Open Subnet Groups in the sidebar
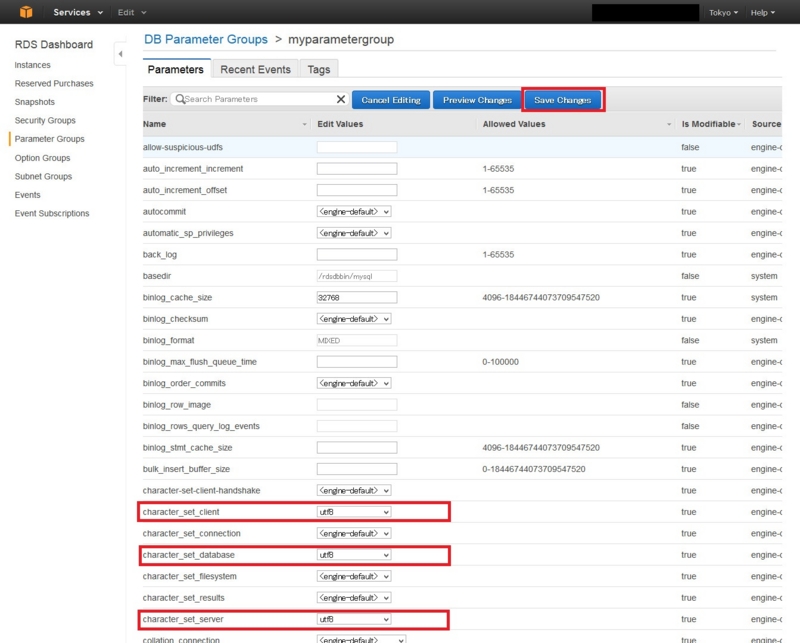 pyautogui.click(x=43, y=176)
